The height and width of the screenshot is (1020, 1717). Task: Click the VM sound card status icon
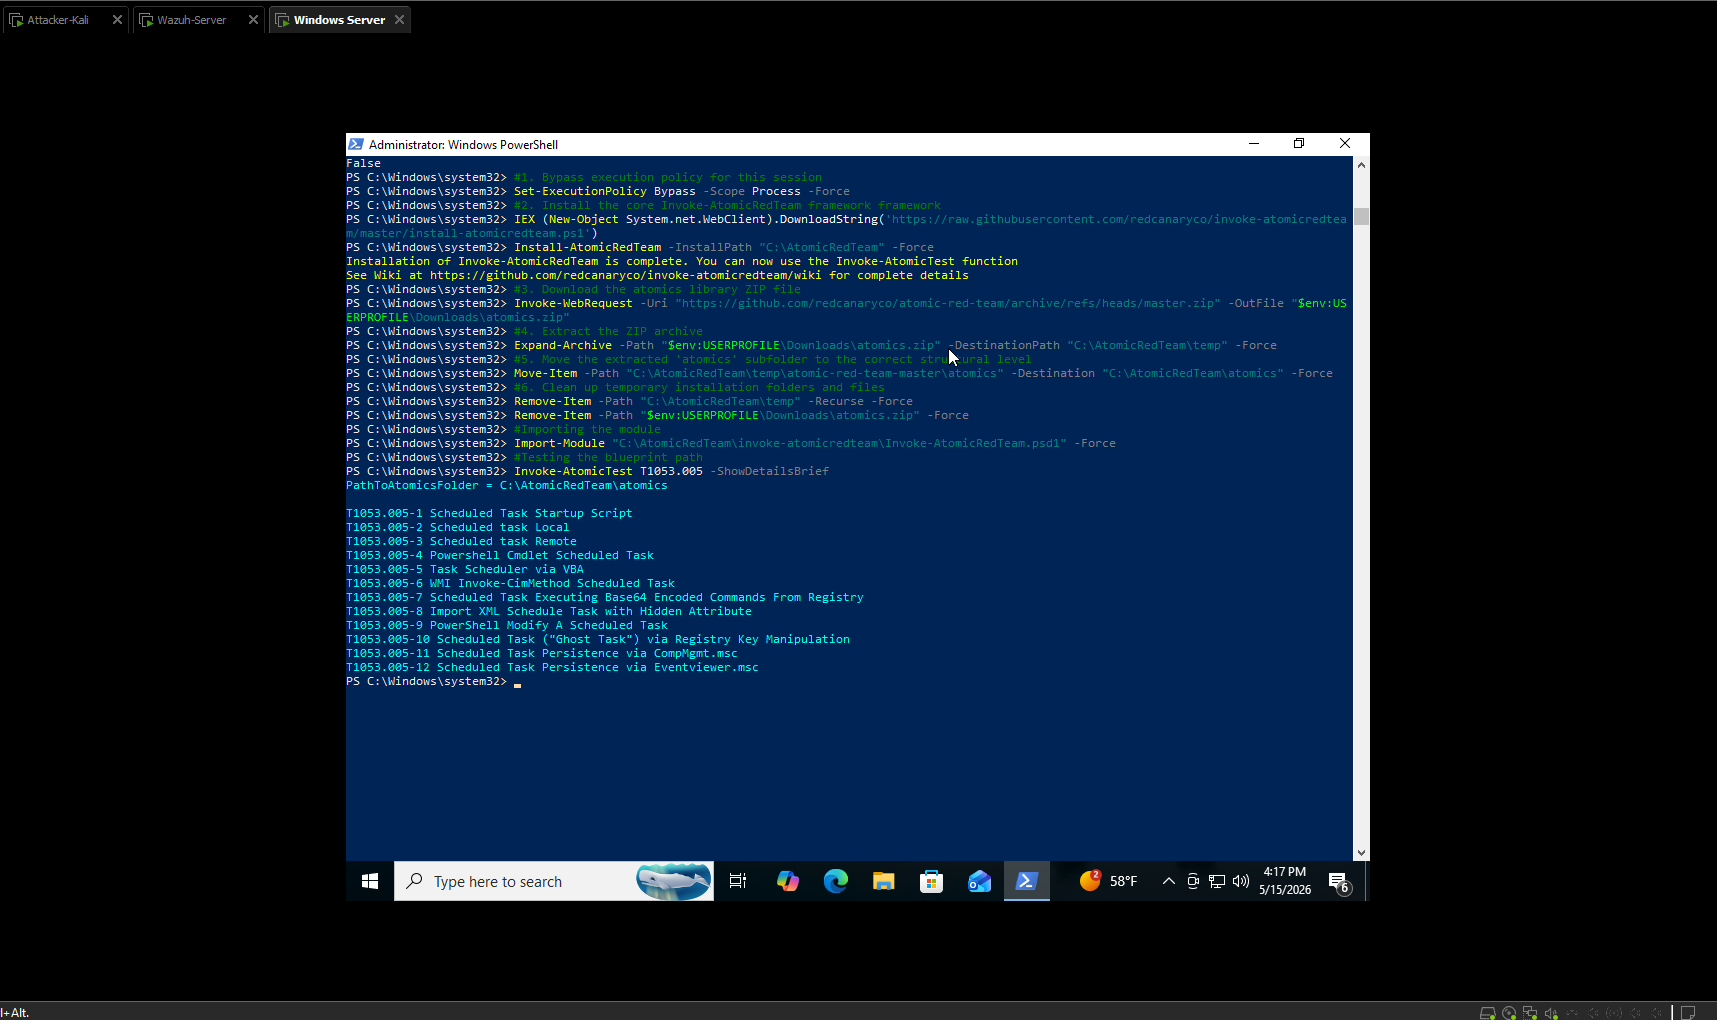click(x=1551, y=1012)
